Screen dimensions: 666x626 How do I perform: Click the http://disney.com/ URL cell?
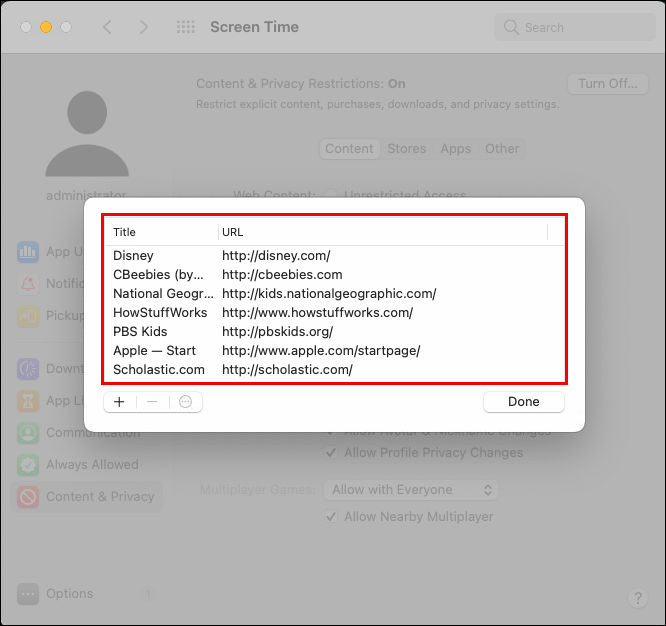[276, 256]
